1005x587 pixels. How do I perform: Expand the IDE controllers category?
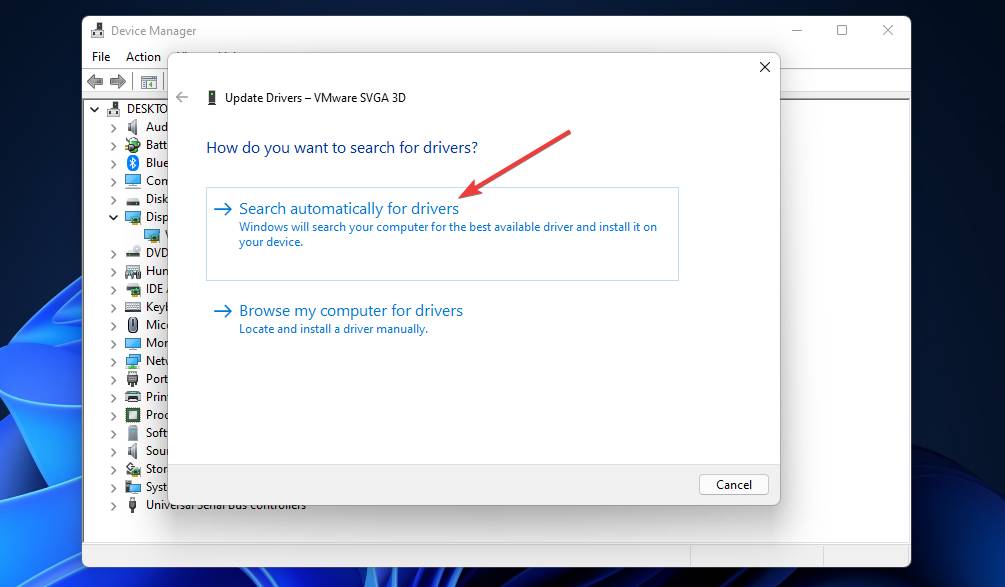point(113,290)
